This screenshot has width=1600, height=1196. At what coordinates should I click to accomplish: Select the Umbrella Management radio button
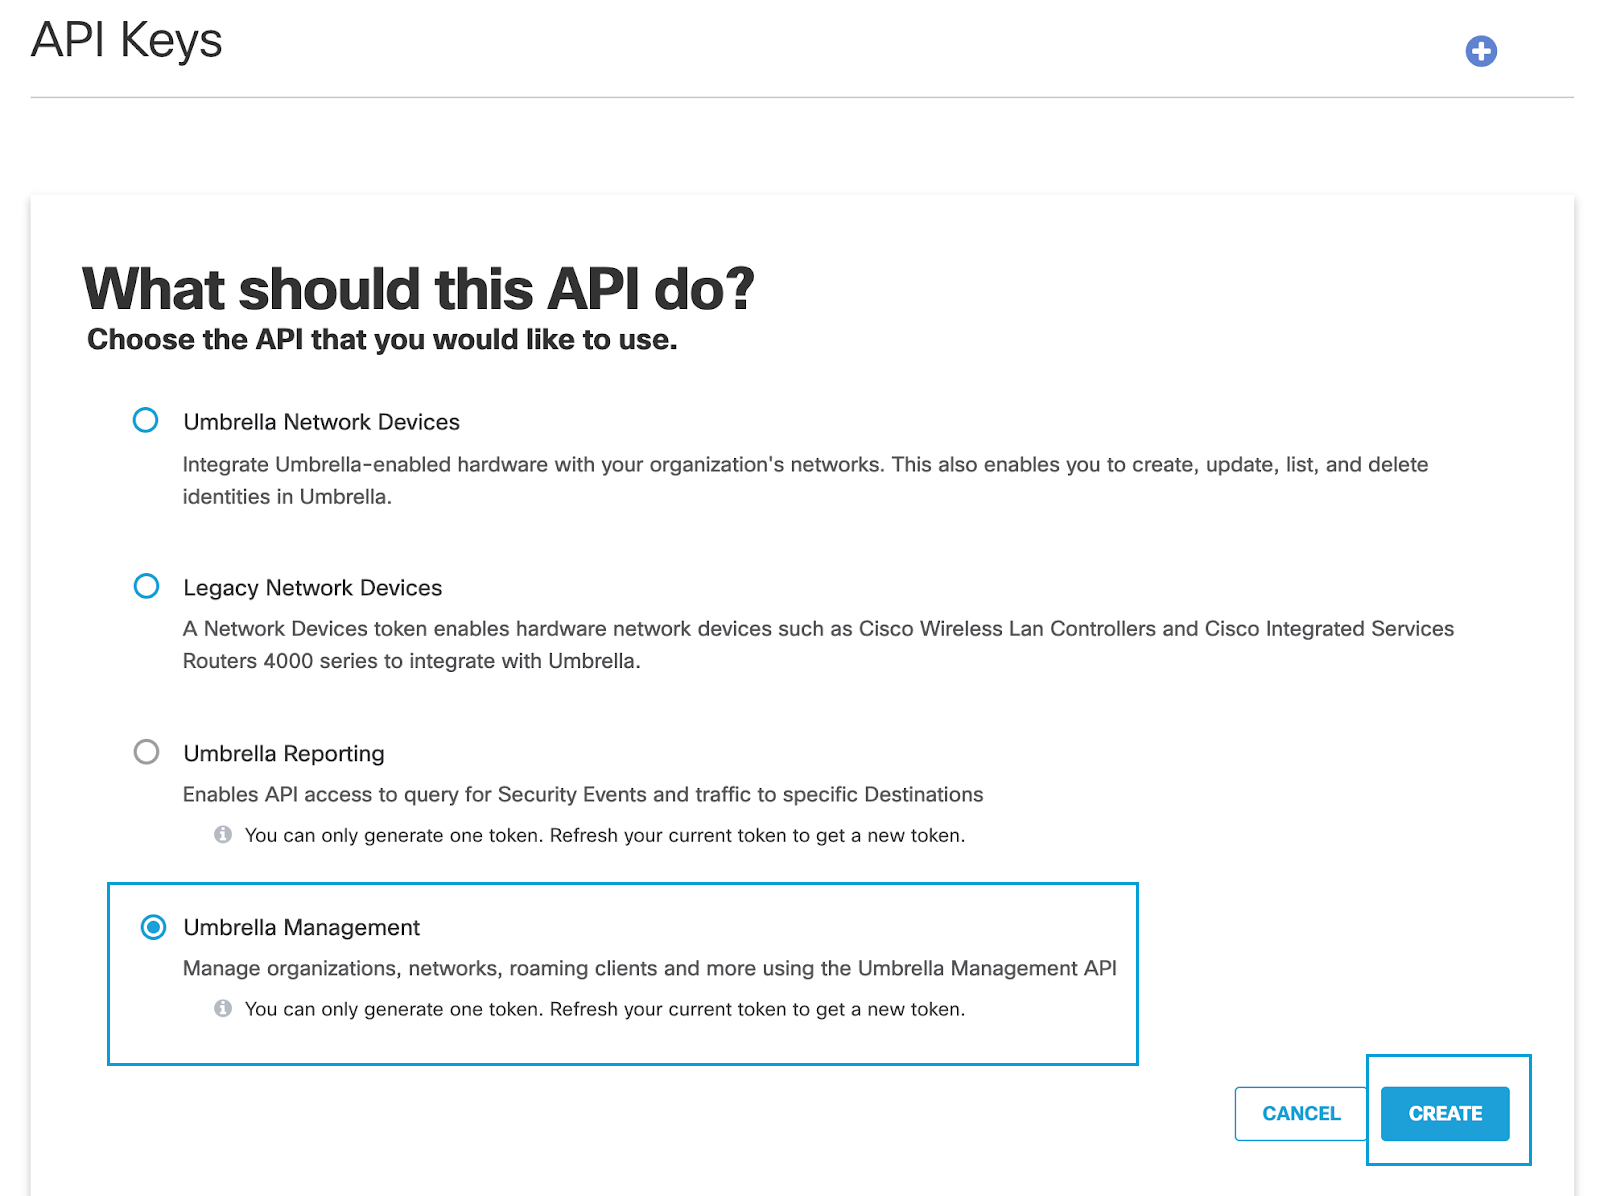pos(153,927)
